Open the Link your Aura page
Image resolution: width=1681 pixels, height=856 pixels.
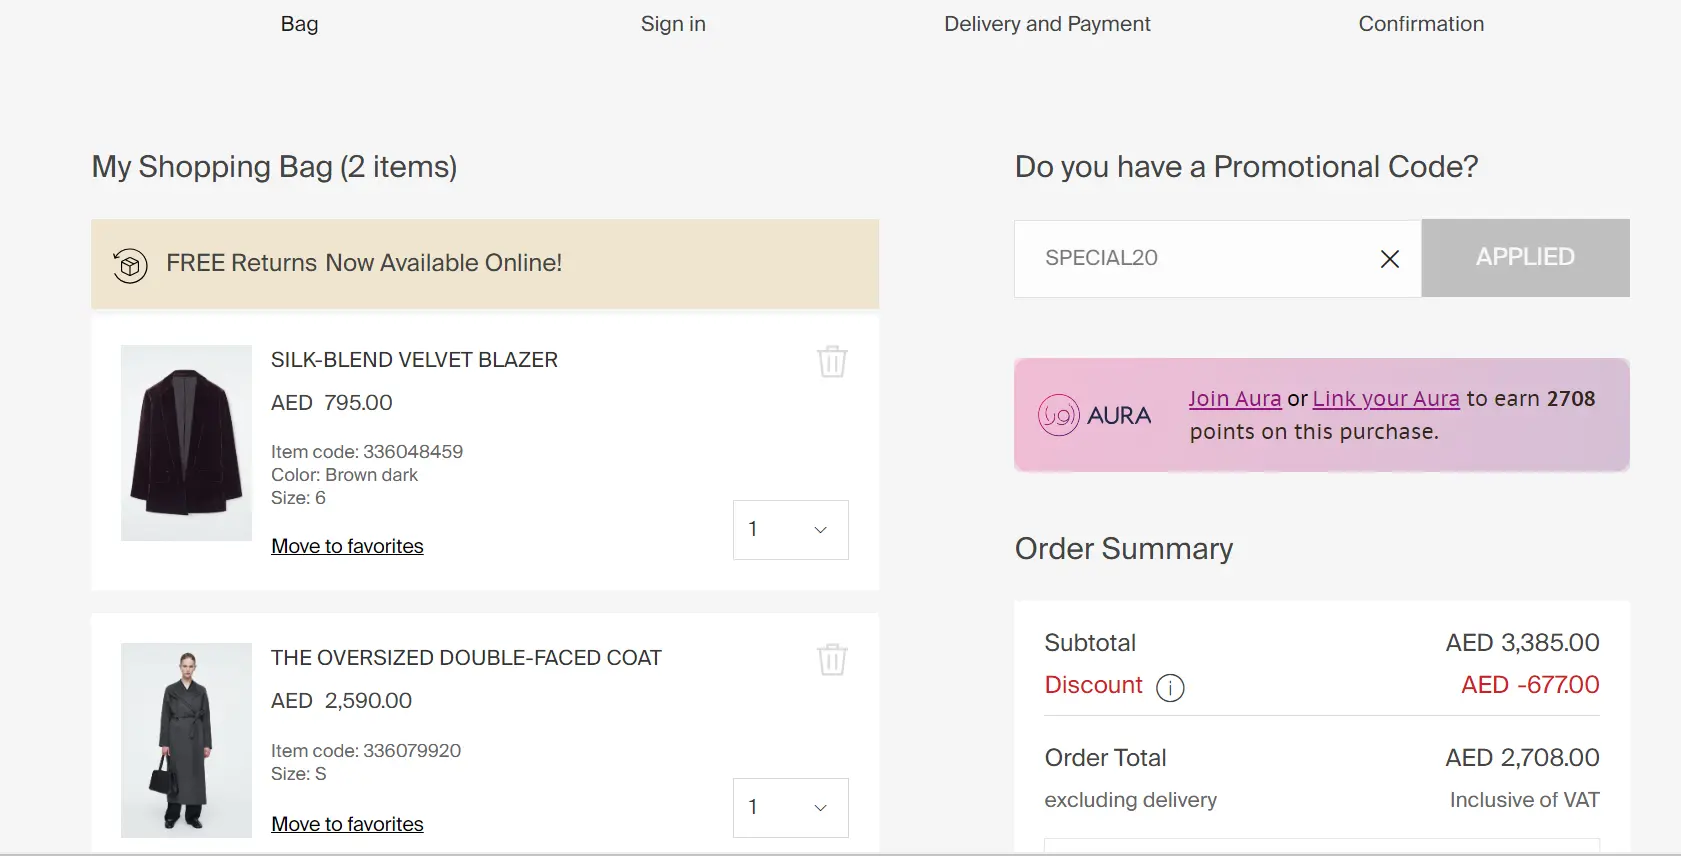(x=1385, y=398)
